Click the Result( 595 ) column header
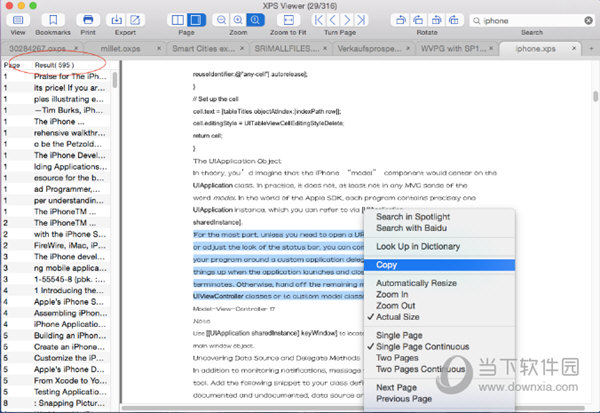The width and height of the screenshot is (600, 413). 54,65
